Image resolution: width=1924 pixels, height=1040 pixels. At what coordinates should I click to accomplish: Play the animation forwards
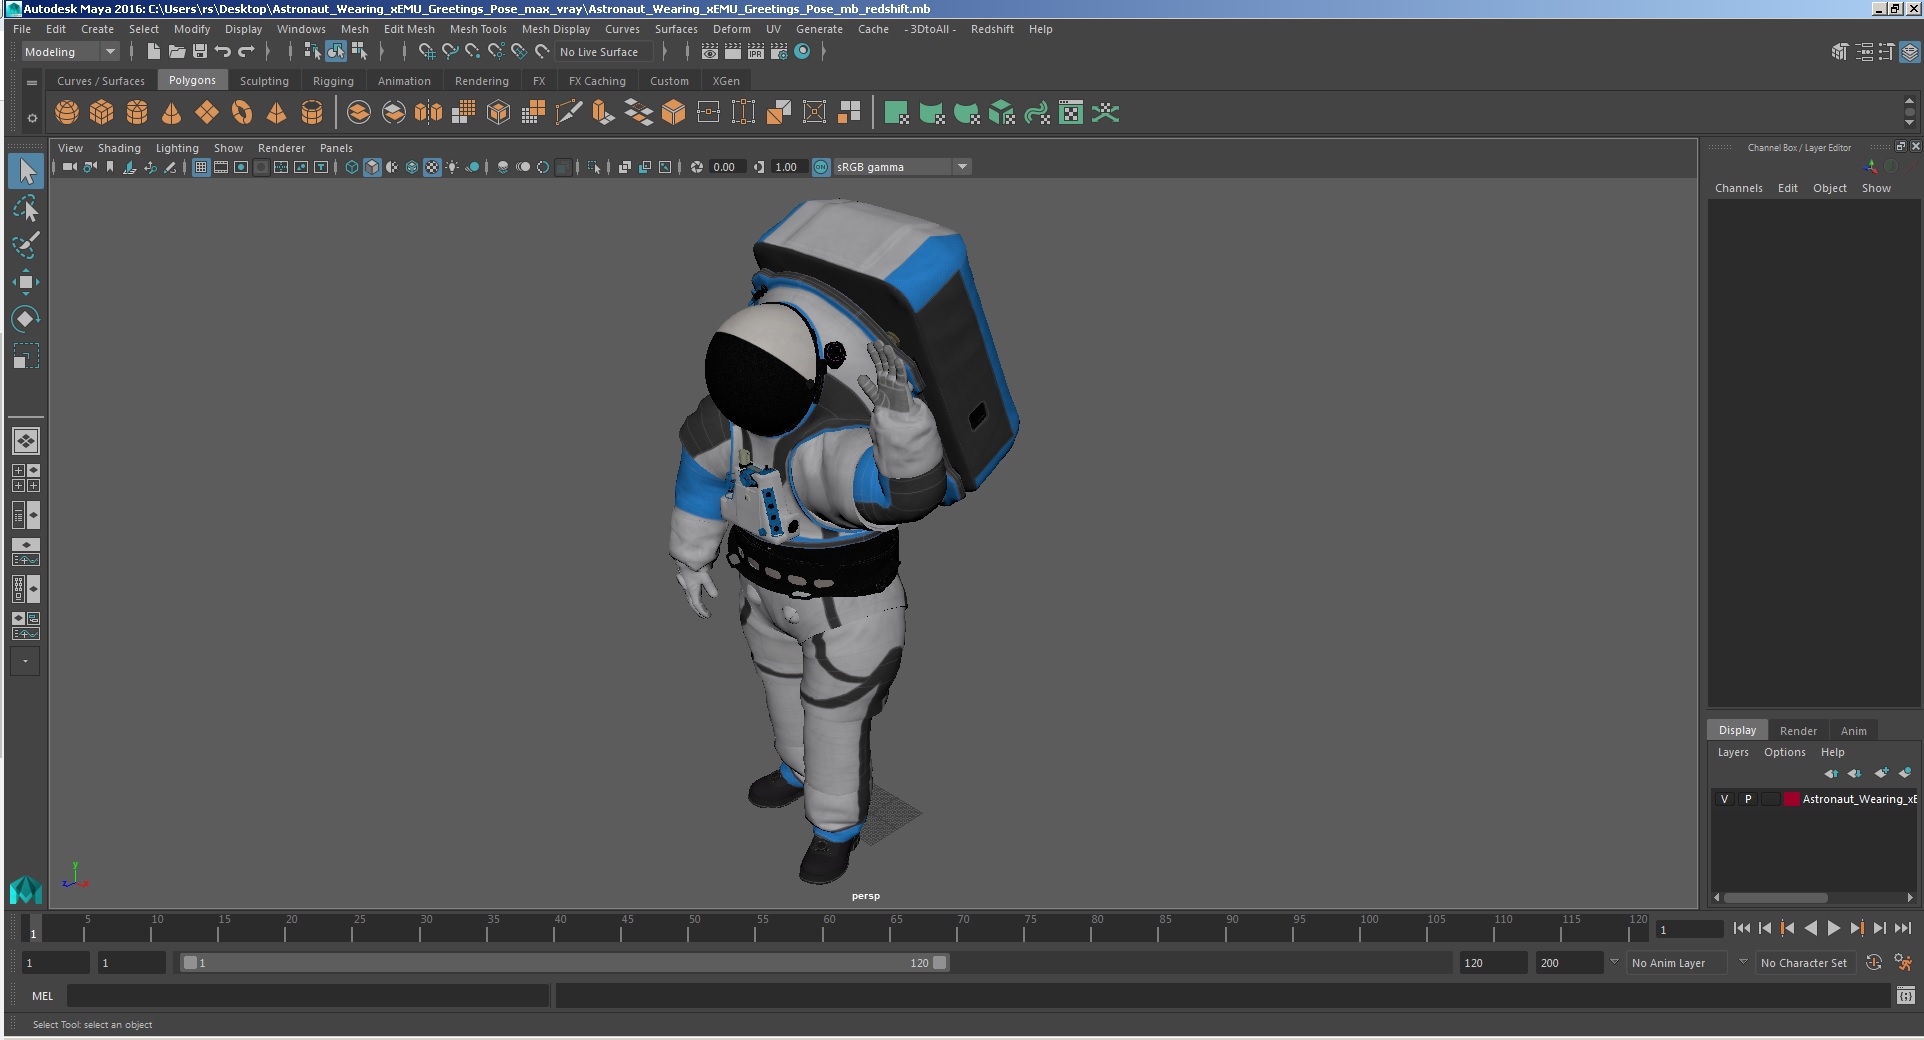coord(1834,928)
